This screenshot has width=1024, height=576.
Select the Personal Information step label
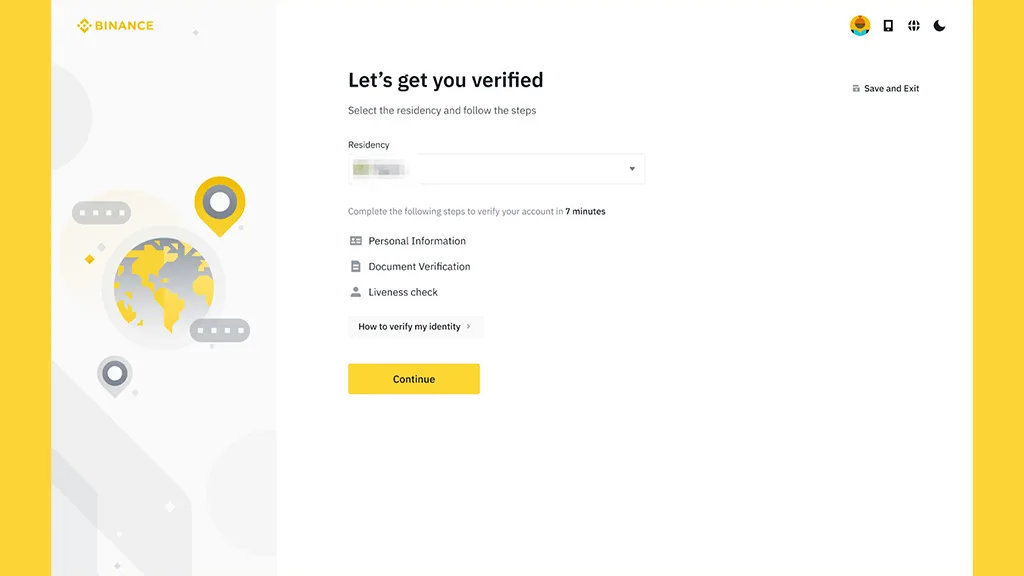[x=417, y=241]
